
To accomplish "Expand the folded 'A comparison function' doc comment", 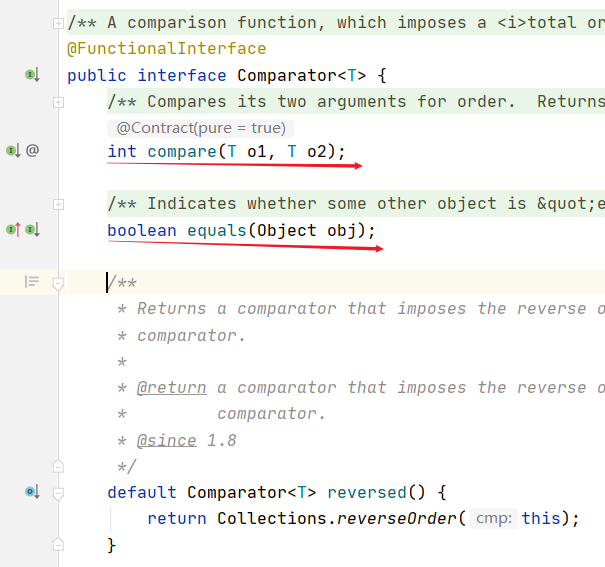I will (58, 24).
